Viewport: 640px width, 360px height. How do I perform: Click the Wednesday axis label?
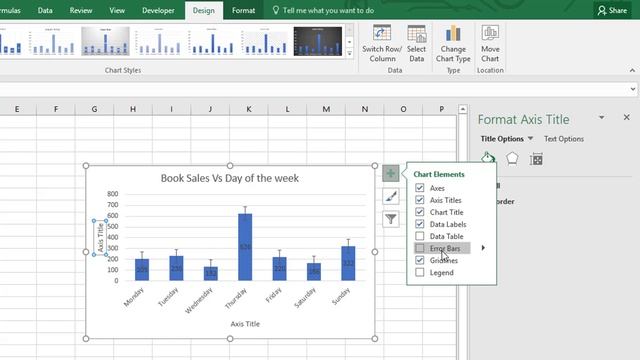199,300
